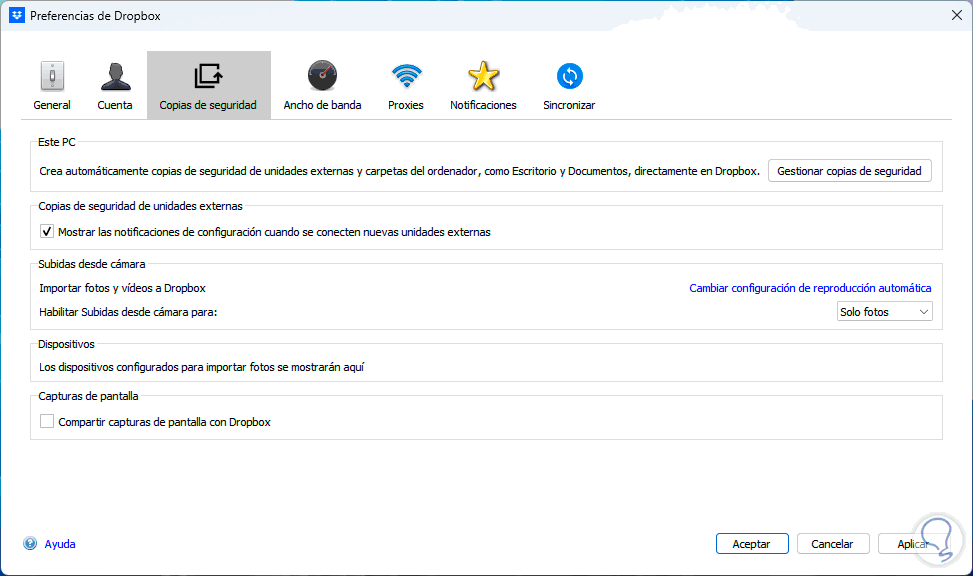
Task: Open the Cuenta account tab
Action: [x=115, y=86]
